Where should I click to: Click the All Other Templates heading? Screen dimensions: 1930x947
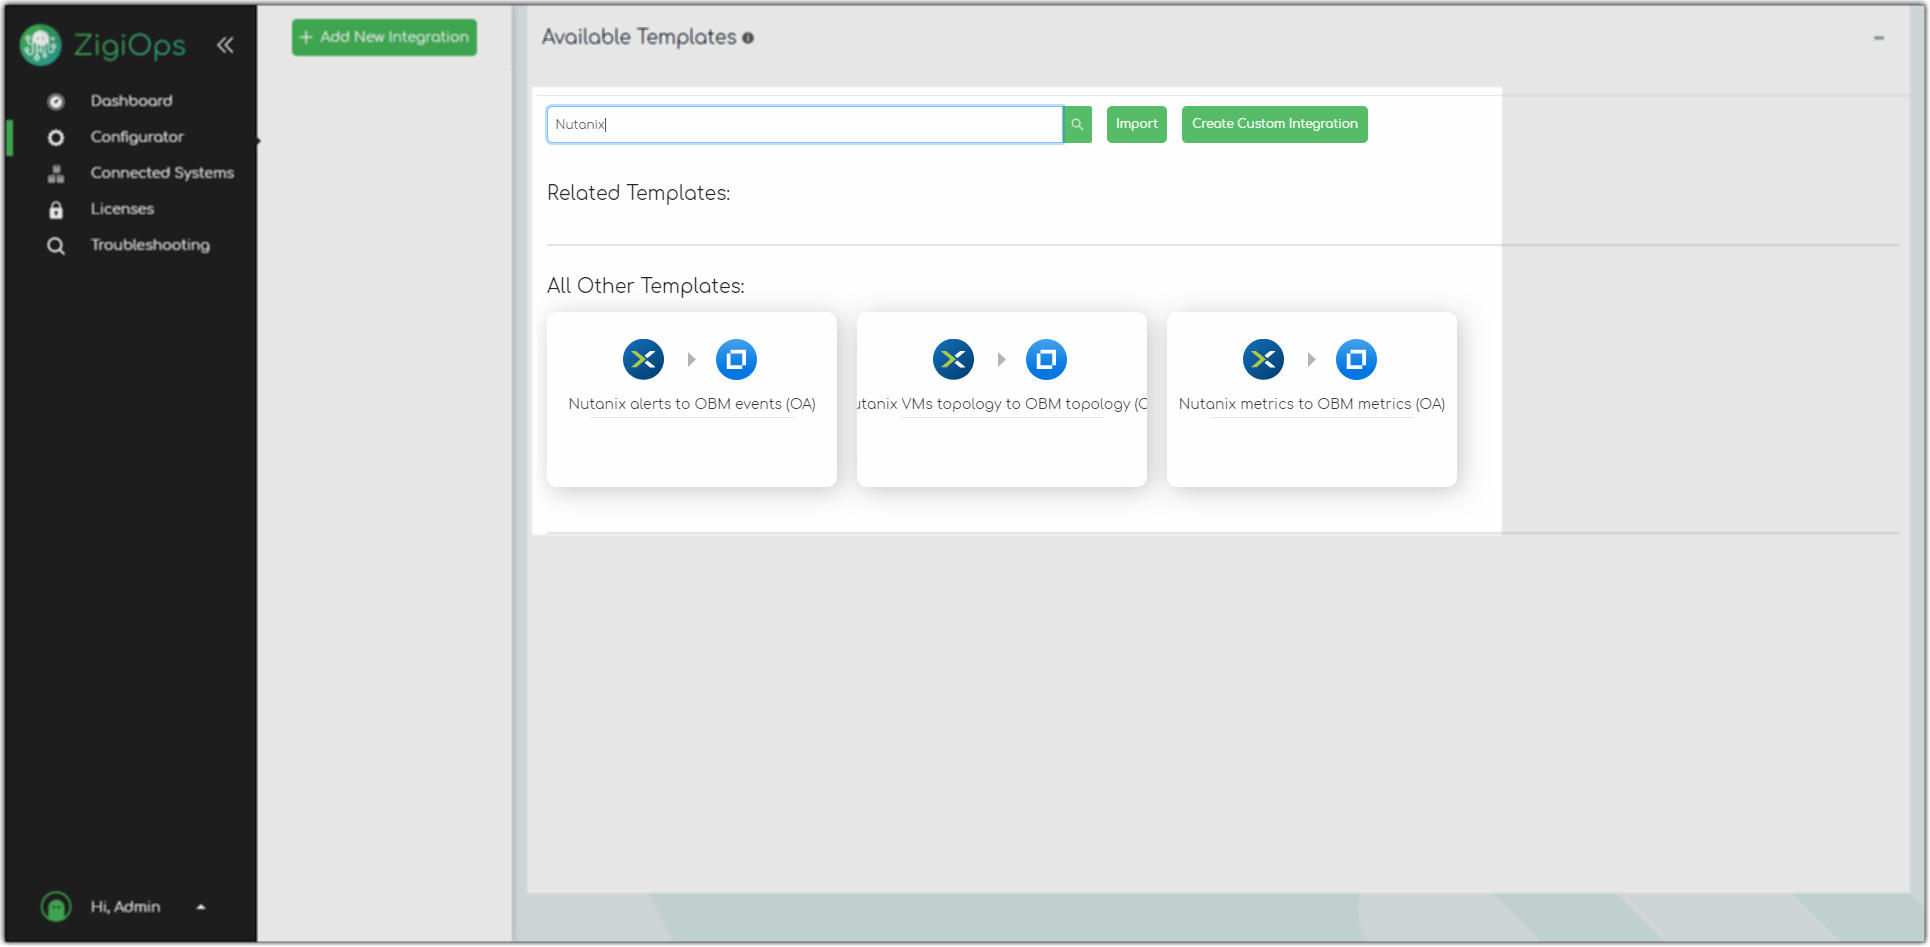tap(646, 286)
